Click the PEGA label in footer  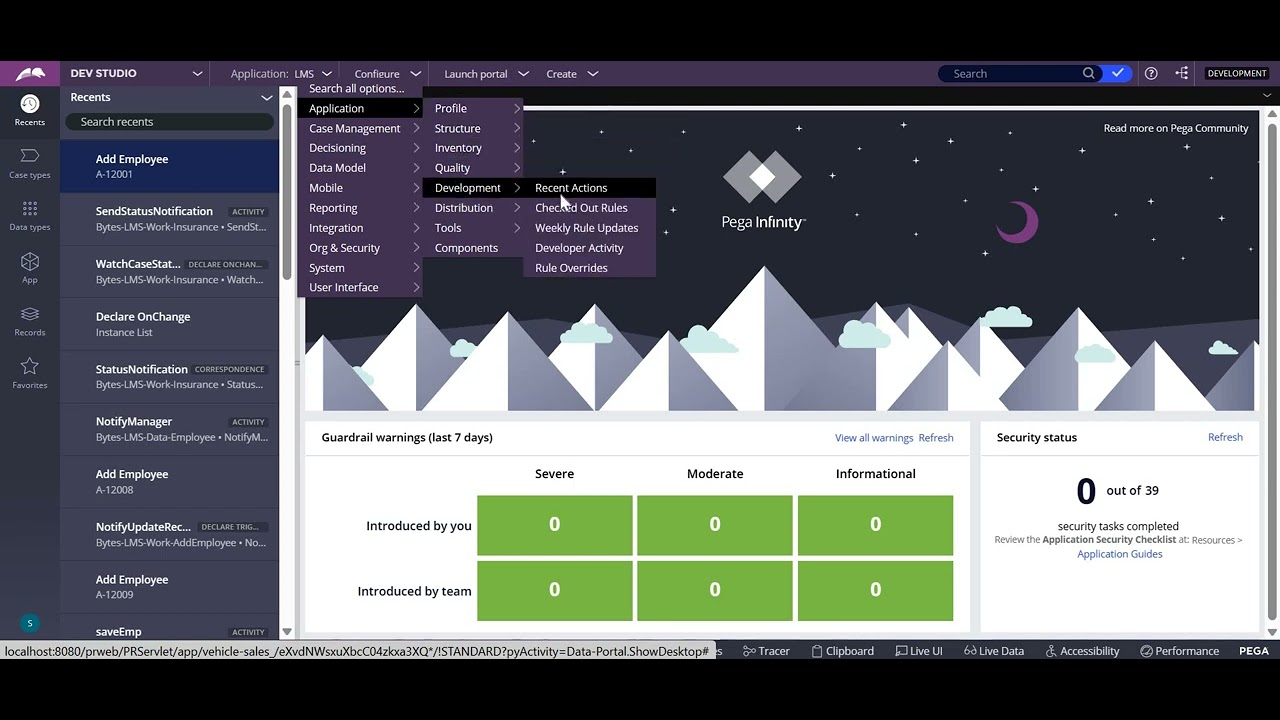1254,651
